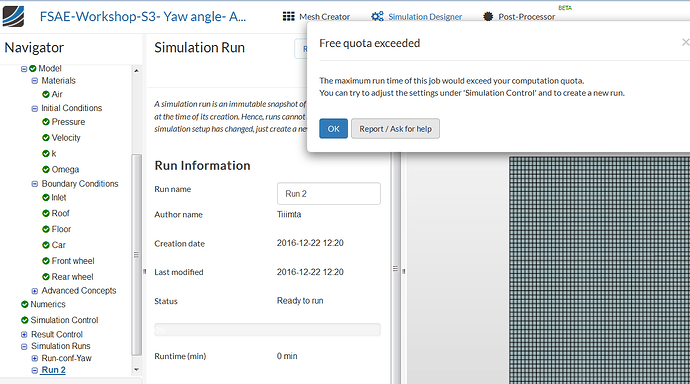Click the green check icon beside Numerics
The width and height of the screenshot is (690, 384).
pos(25,304)
